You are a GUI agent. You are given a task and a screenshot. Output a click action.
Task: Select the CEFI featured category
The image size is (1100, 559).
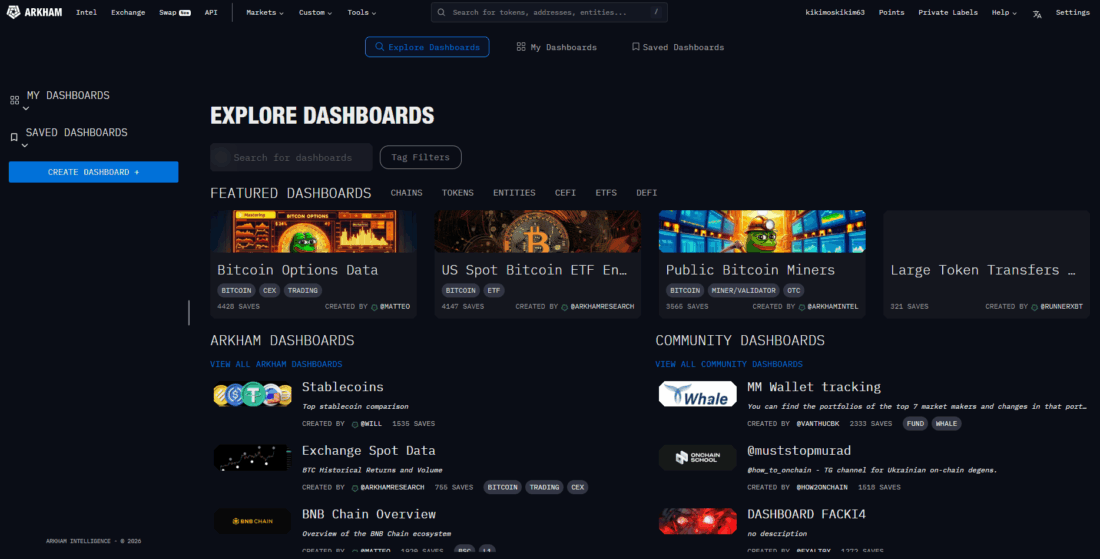565,193
